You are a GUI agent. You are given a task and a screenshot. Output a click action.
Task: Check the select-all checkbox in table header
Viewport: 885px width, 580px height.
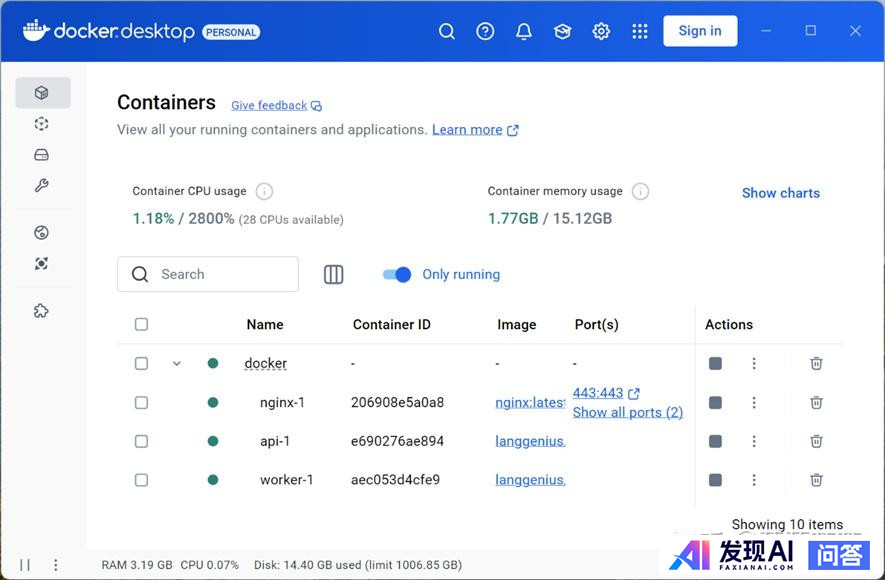tap(141, 324)
